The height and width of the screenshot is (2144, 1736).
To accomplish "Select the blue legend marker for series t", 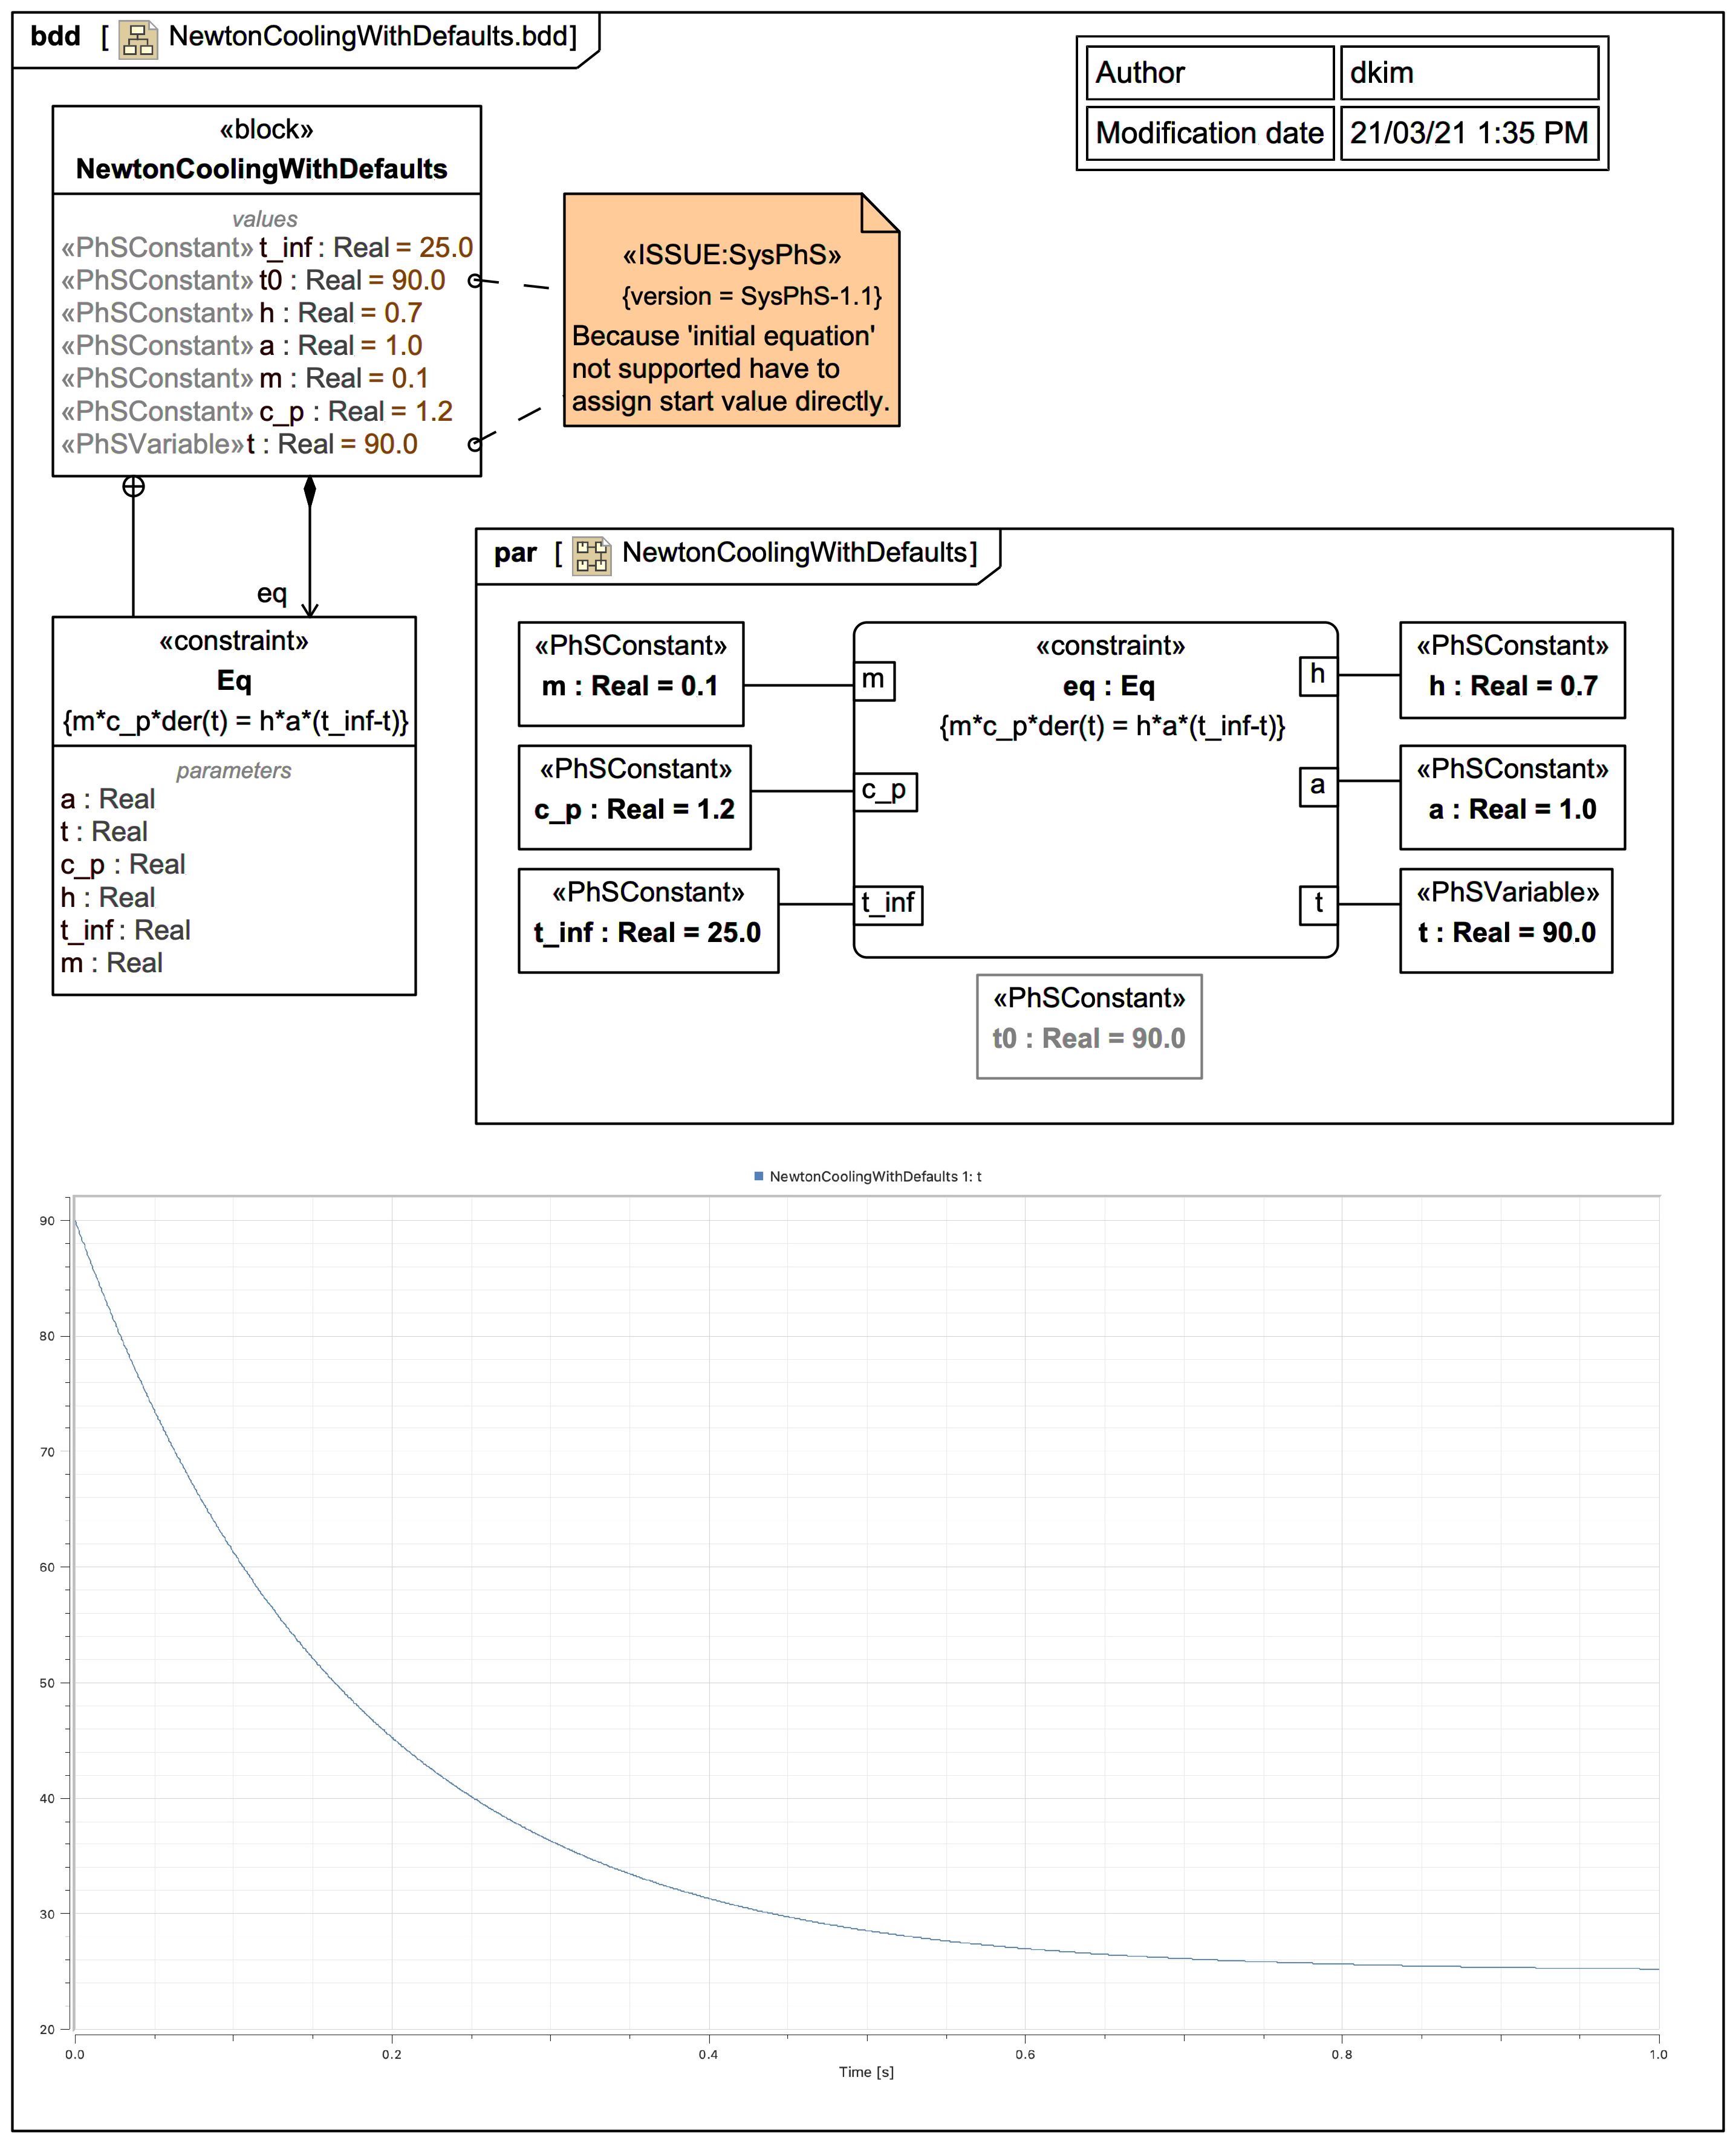I will (x=758, y=1176).
